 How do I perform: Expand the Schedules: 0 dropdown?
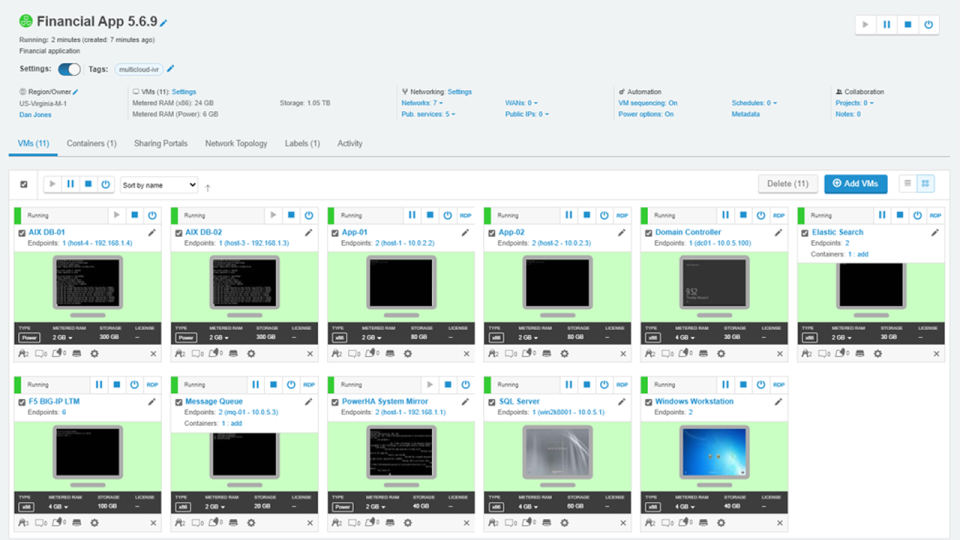(754, 103)
